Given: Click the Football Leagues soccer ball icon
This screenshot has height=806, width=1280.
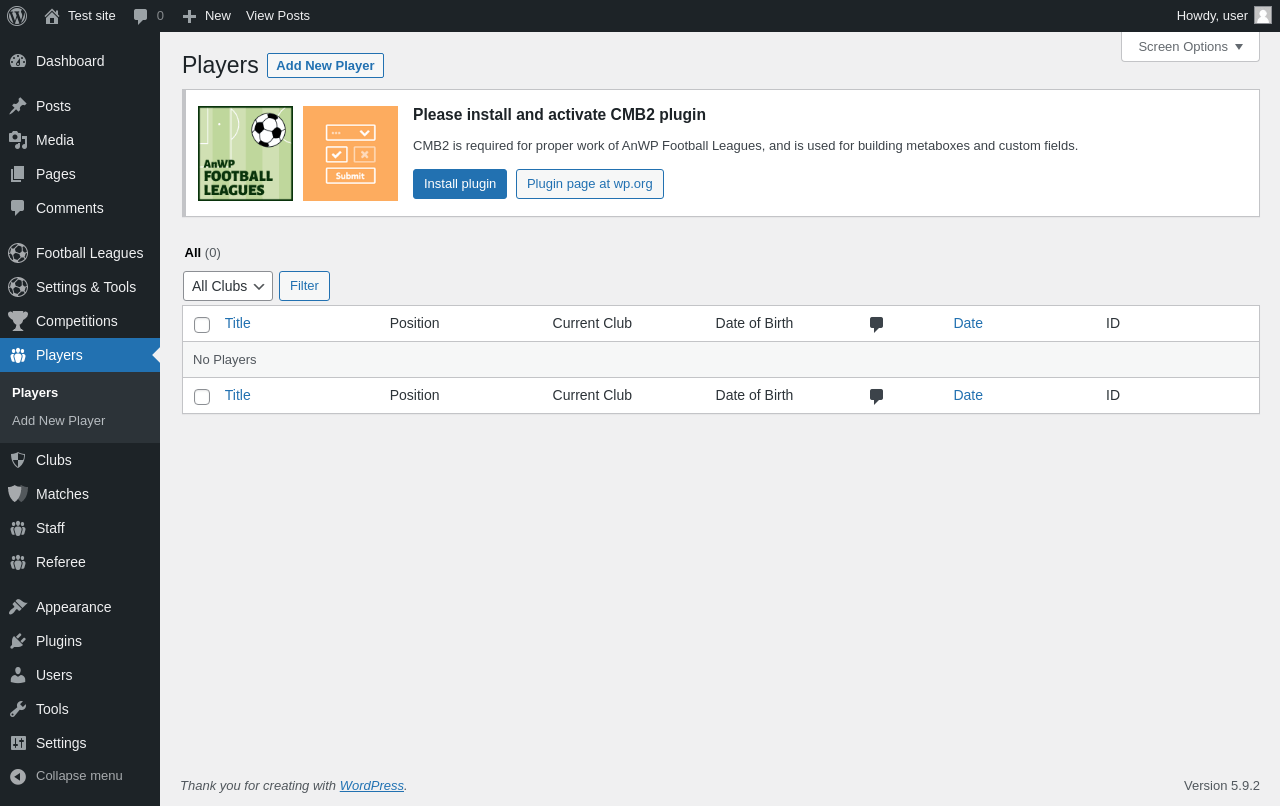Looking at the screenshot, I should coord(18,253).
